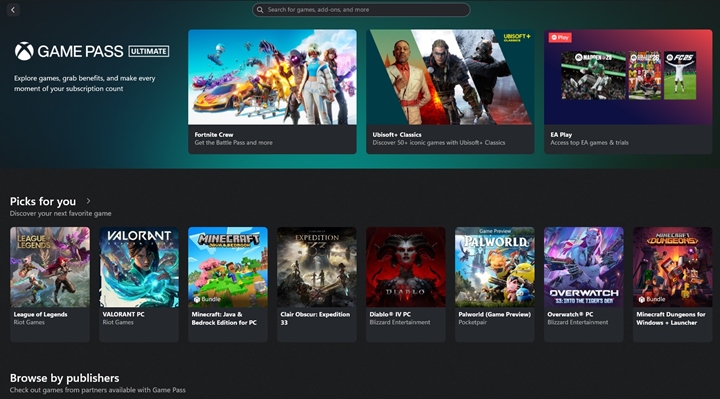Open the Picks for you heading link
Viewport: 720px width, 399px height.
tap(43, 201)
